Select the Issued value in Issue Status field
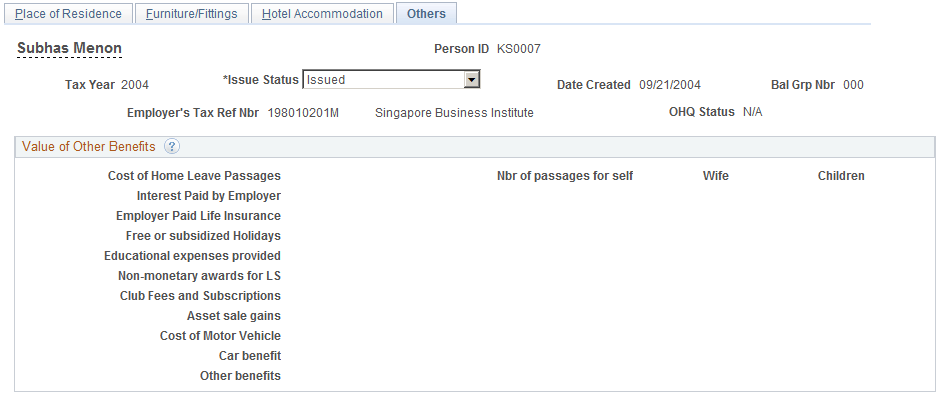The width and height of the screenshot is (939, 398). 384,80
